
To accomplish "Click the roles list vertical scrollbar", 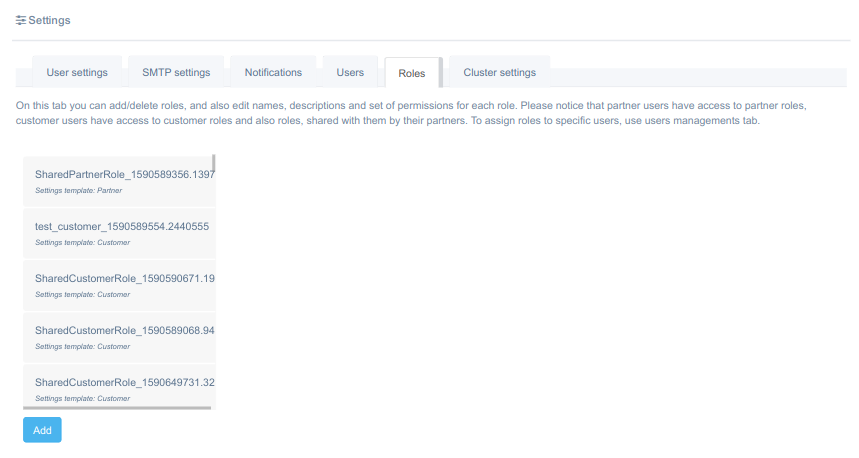I will (214, 163).
